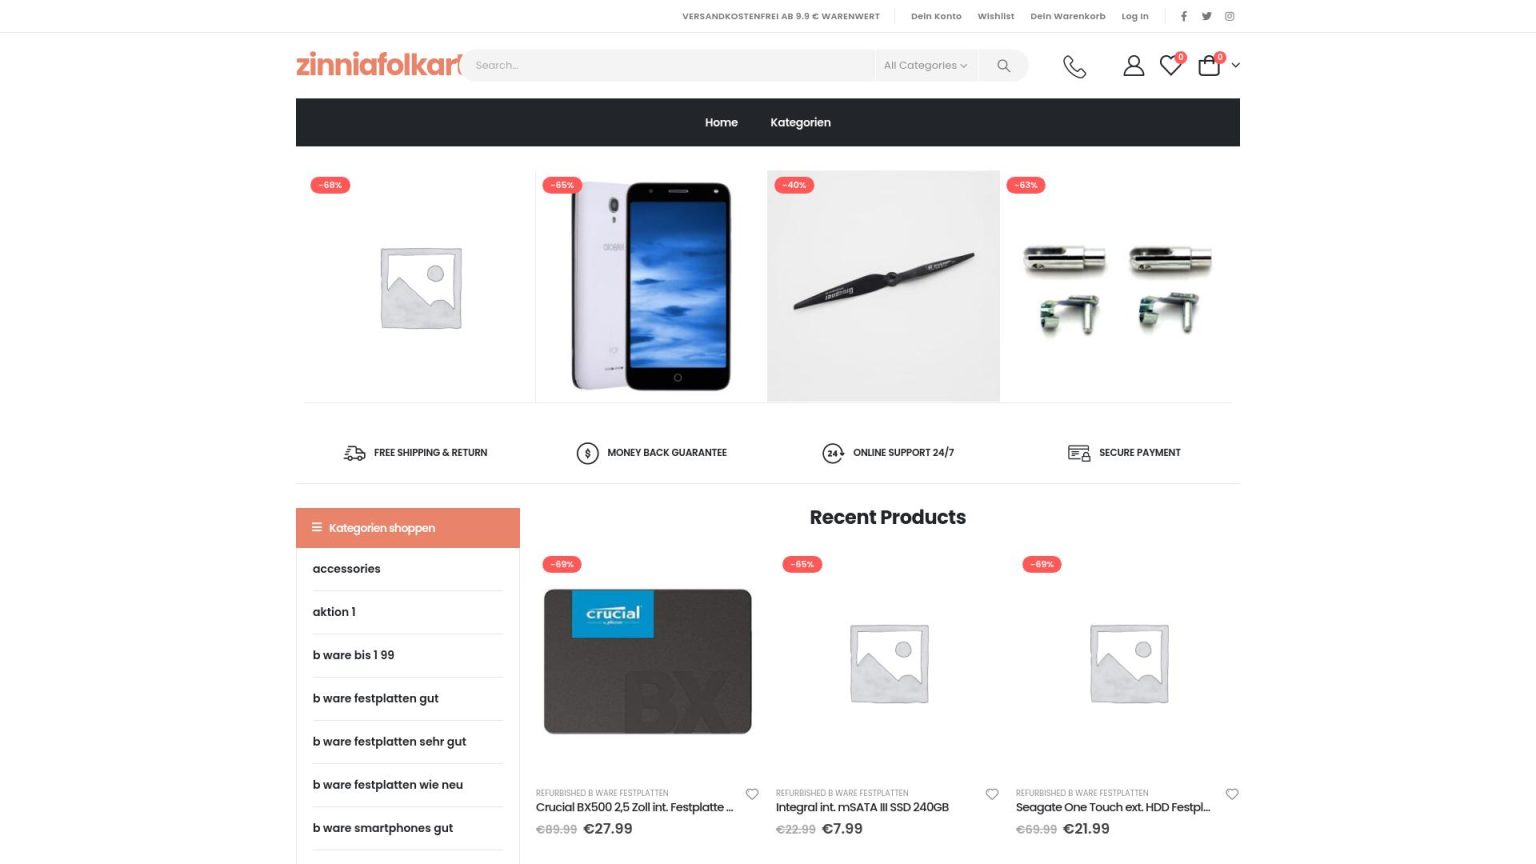
Task: Toggle the Kategorien shoppen menu header
Action: pos(408,528)
